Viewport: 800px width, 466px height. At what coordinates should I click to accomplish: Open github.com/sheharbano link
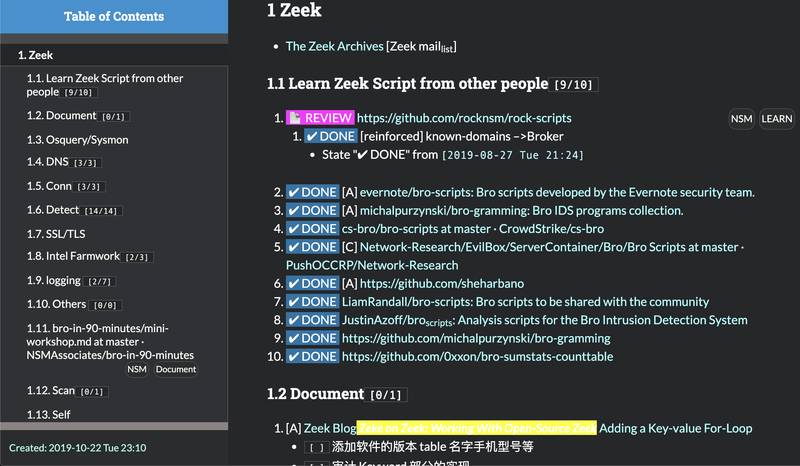point(442,283)
